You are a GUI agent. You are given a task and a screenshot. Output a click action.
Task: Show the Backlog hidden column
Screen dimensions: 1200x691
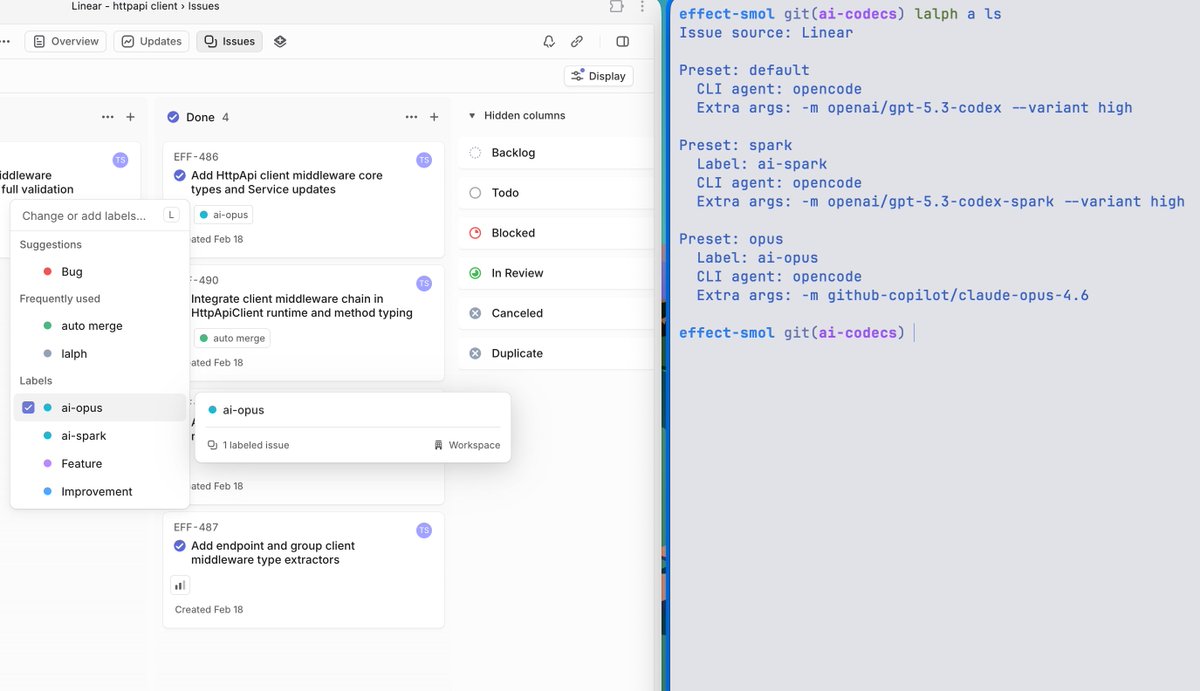pos(556,153)
